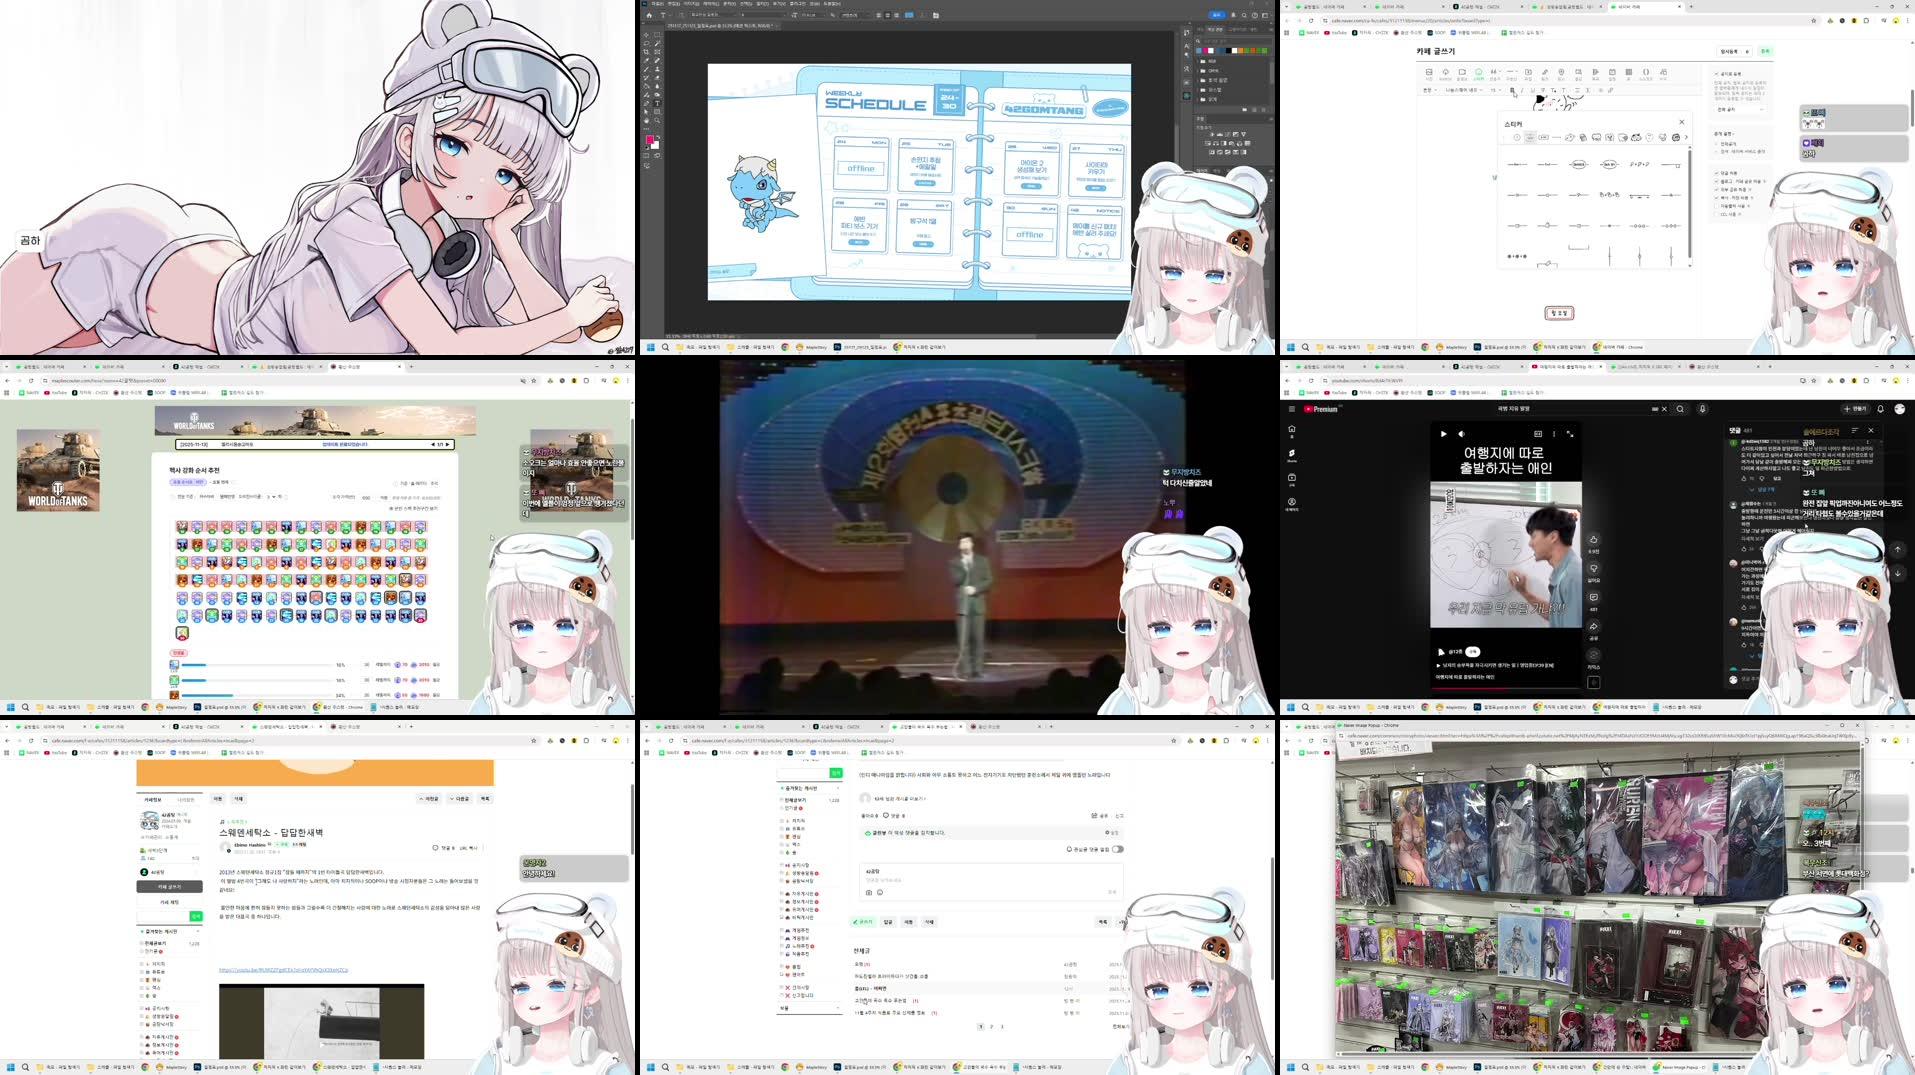Click the photo insert icon in the cafe editor
The height and width of the screenshot is (1075, 1915).
click(1429, 73)
